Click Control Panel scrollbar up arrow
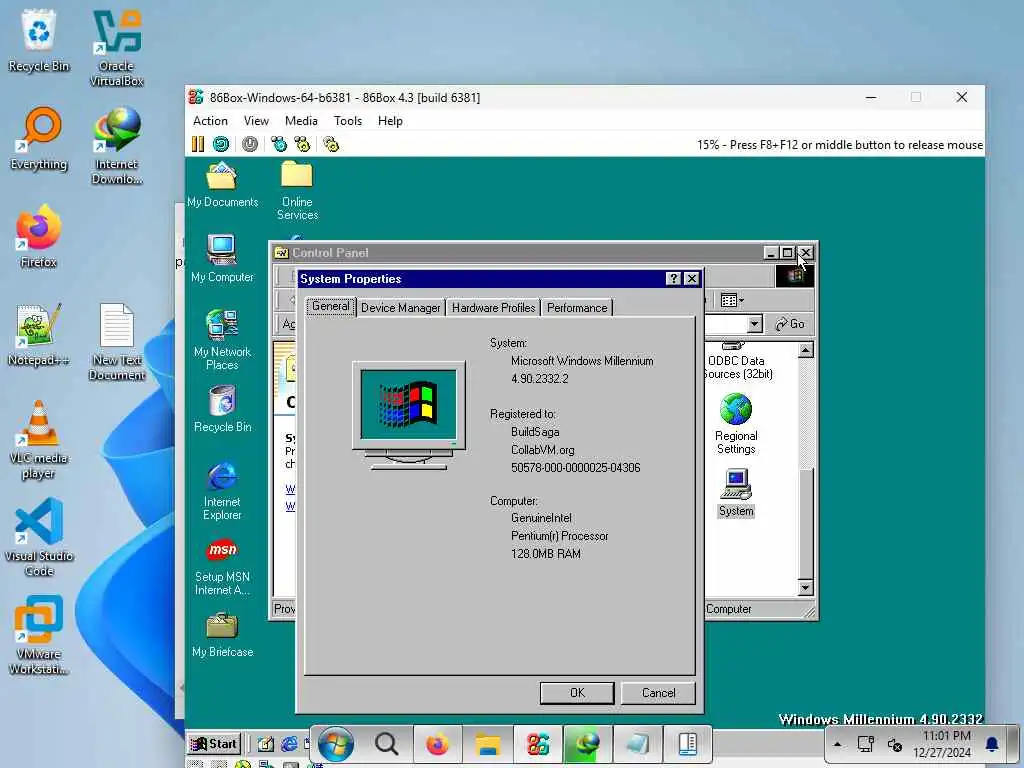The height and width of the screenshot is (768, 1024). 805,351
